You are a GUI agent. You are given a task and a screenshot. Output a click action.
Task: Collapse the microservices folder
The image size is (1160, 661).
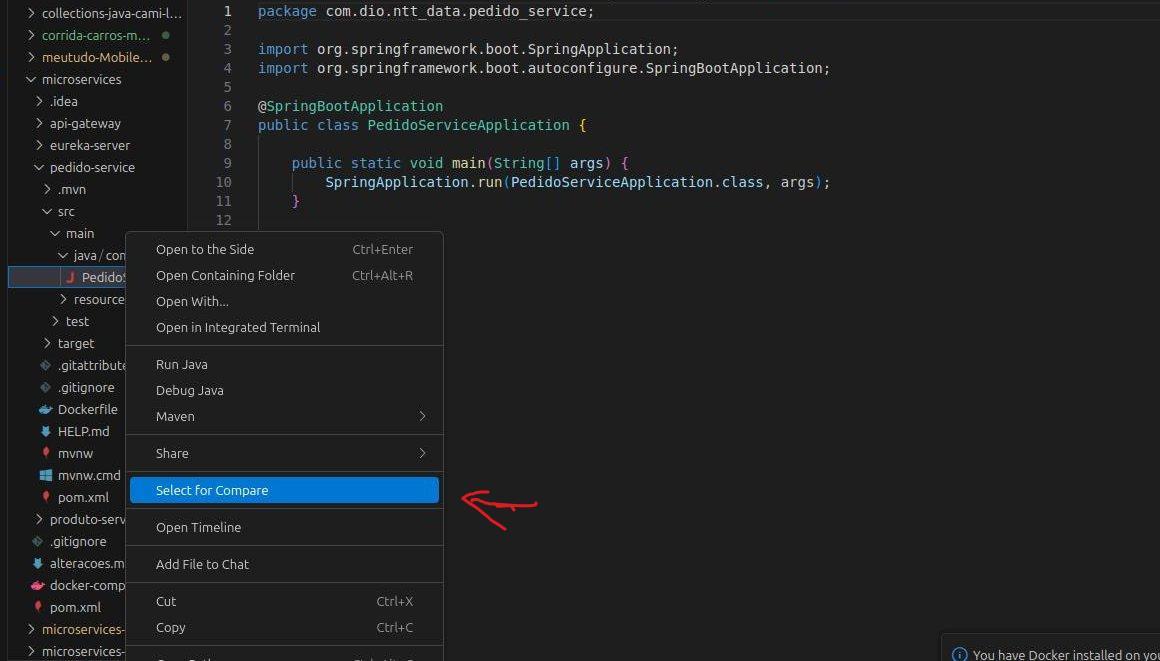pyautogui.click(x=31, y=79)
